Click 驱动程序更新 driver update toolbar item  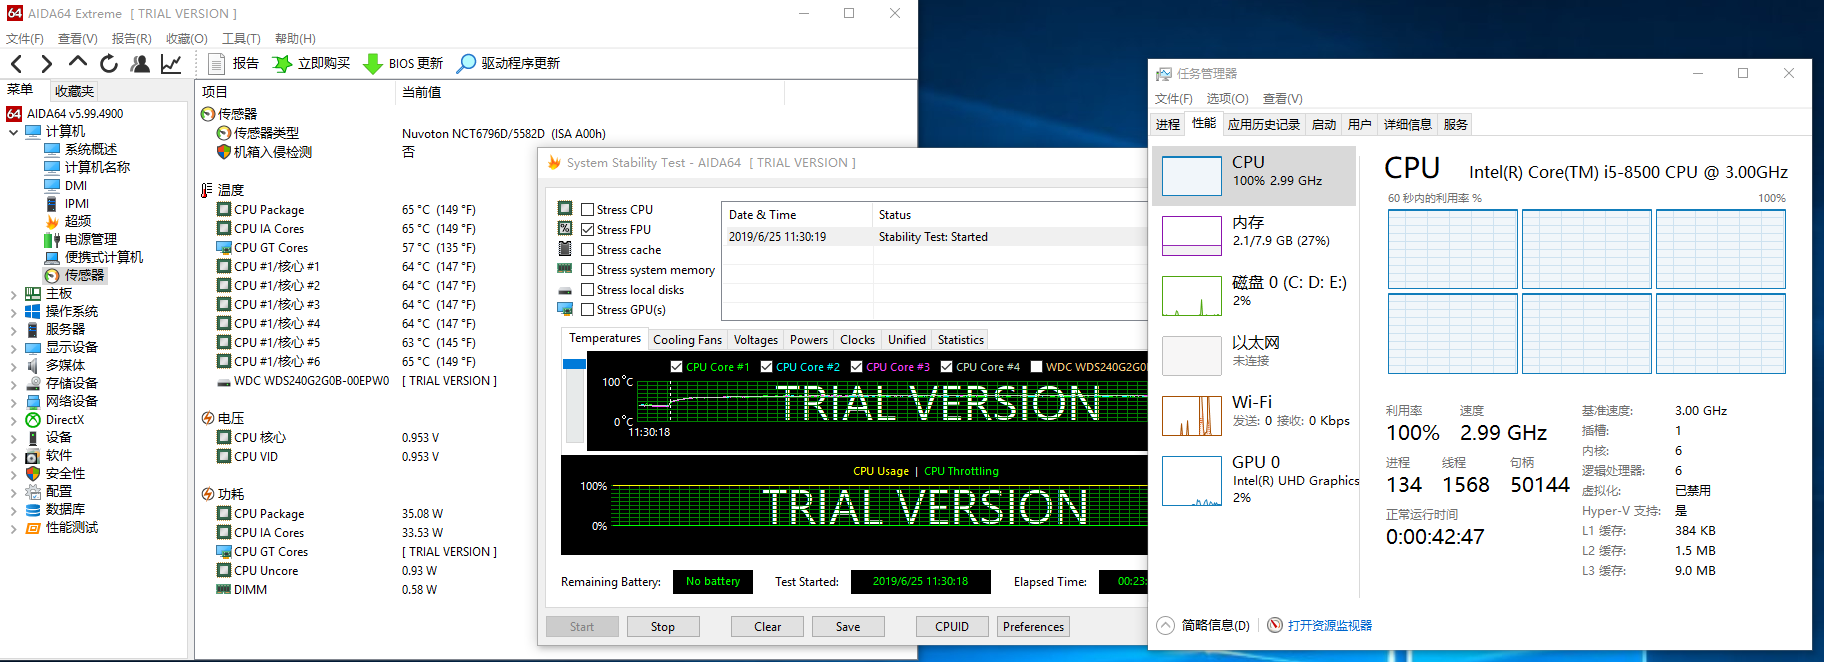tap(508, 64)
